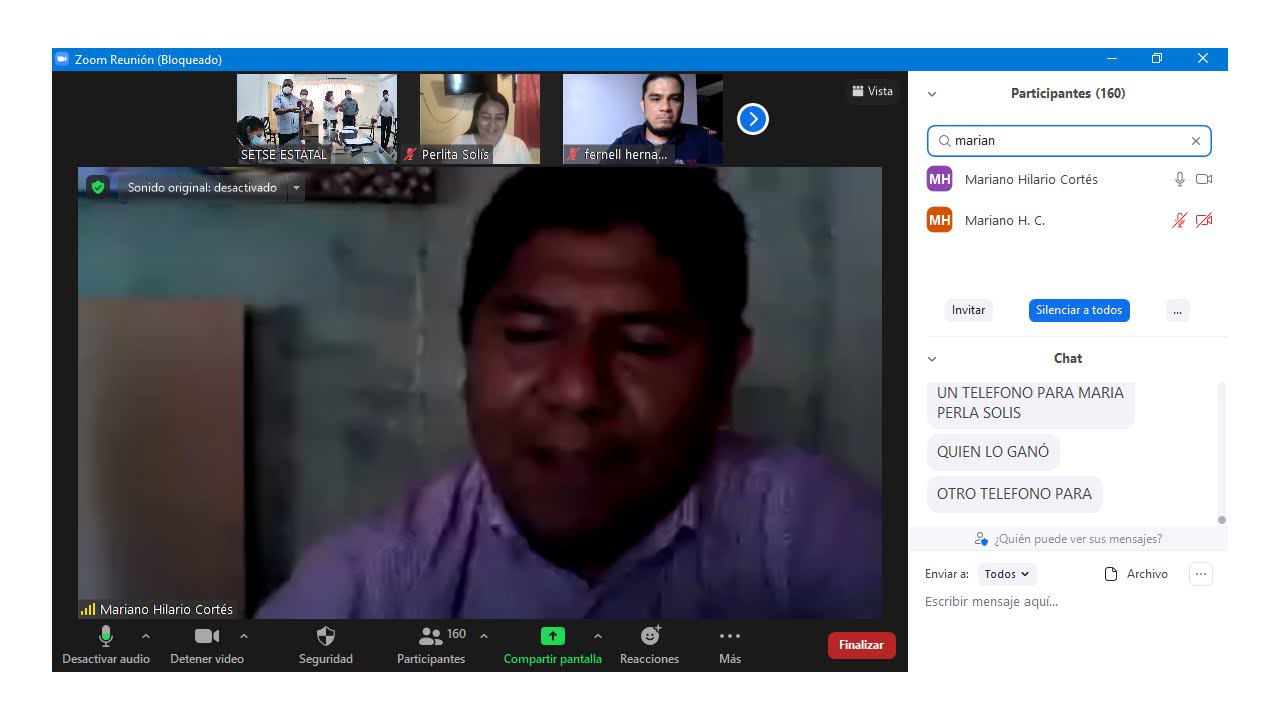
Task: Mute Mariano Hilario Cortés microphone
Action: 1179,179
